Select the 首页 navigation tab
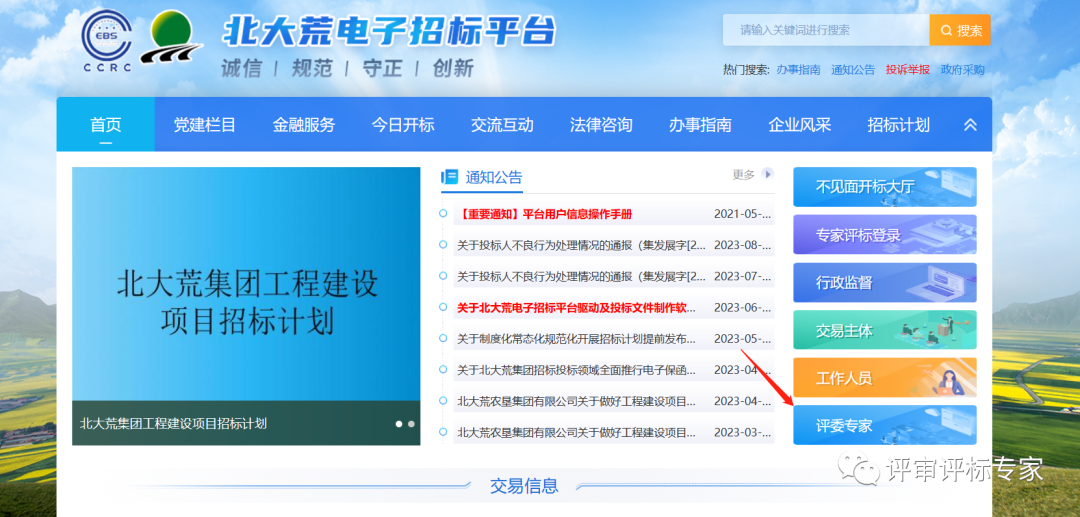The image size is (1080, 517). pos(105,125)
